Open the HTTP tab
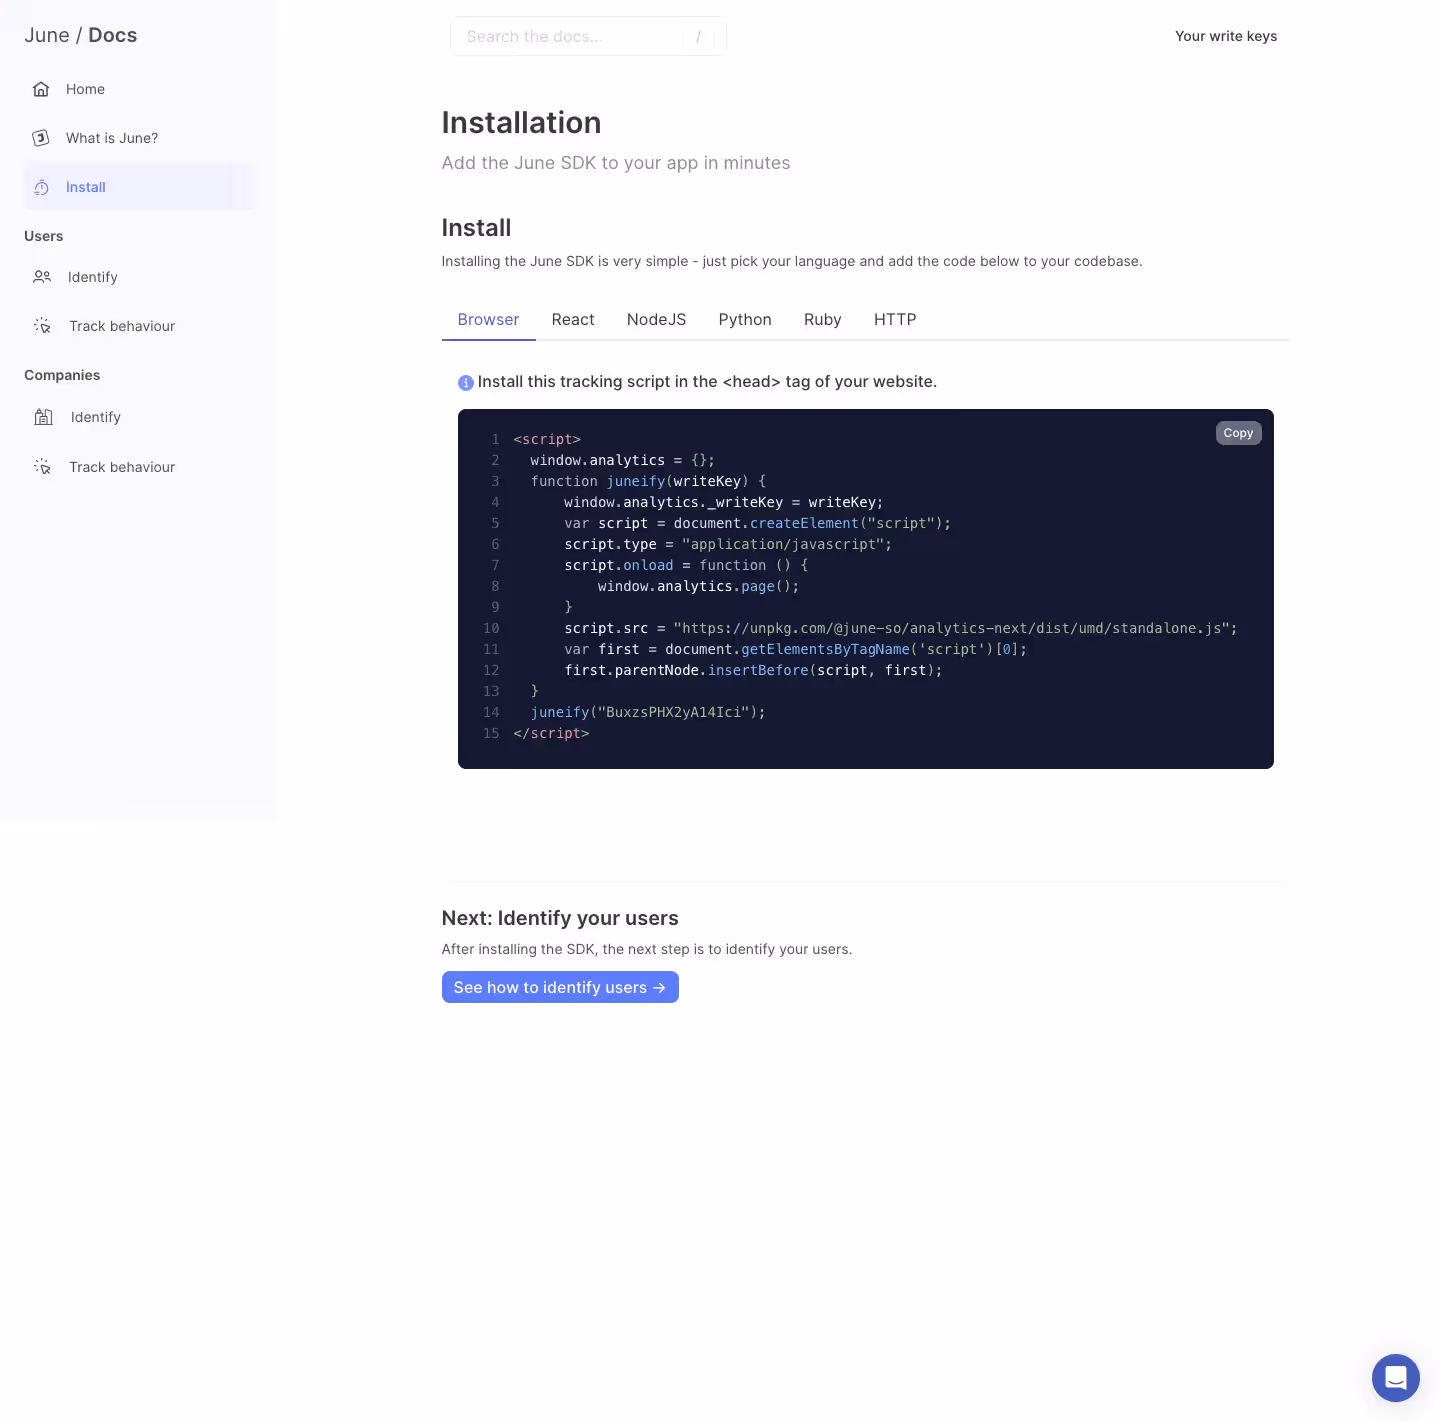The width and height of the screenshot is (1440, 1422). (894, 319)
